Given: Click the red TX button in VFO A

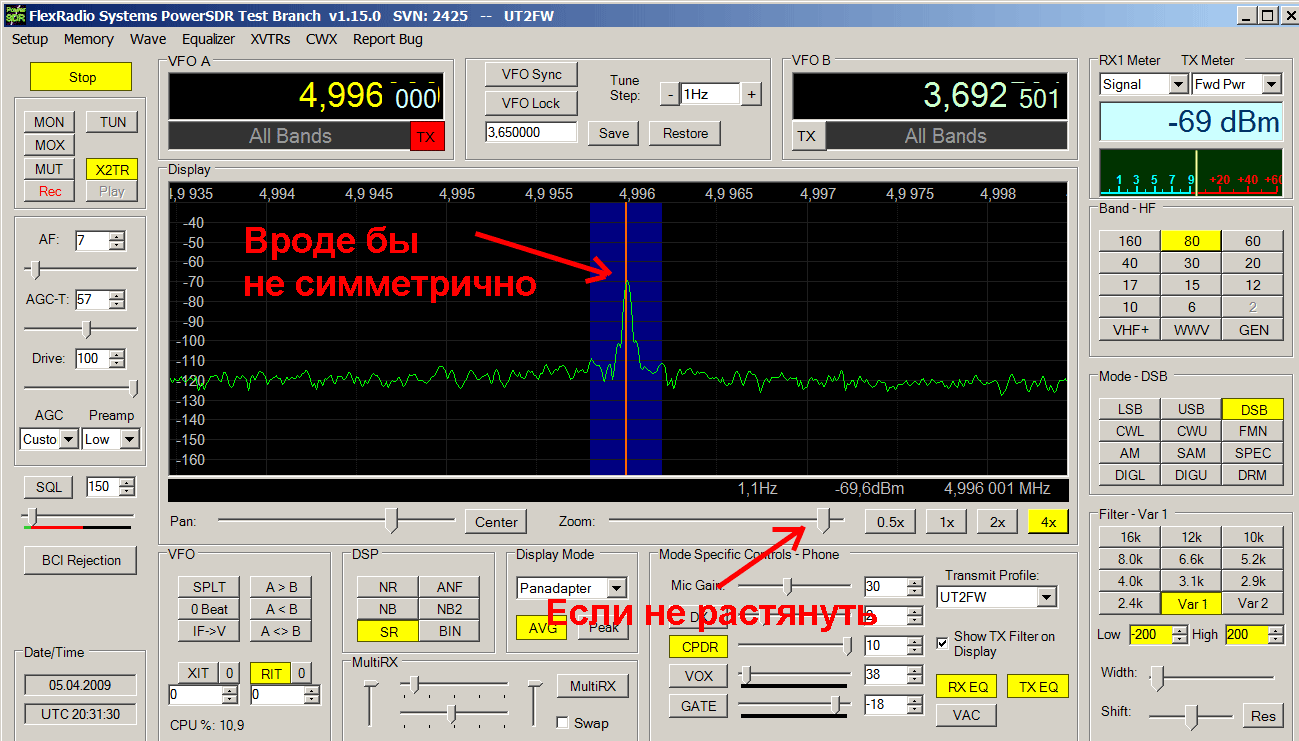Looking at the screenshot, I should pyautogui.click(x=426, y=137).
